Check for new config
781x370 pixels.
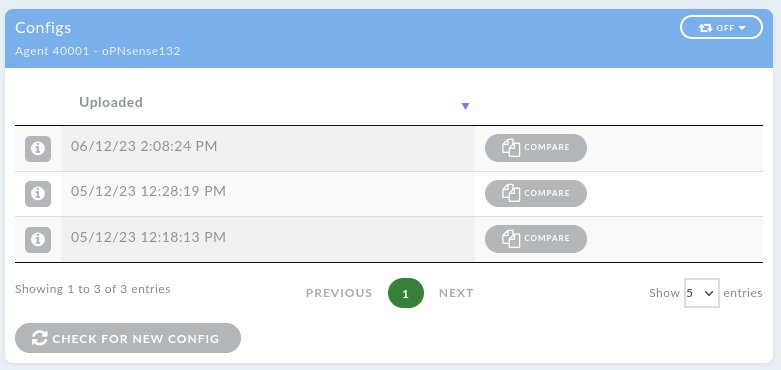pos(128,338)
